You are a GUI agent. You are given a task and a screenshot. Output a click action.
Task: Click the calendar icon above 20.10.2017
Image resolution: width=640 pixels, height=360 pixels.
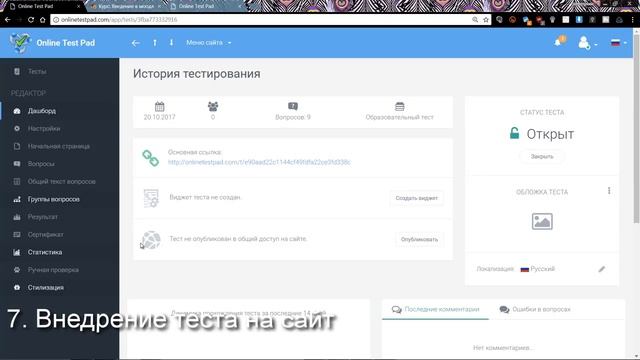(160, 107)
